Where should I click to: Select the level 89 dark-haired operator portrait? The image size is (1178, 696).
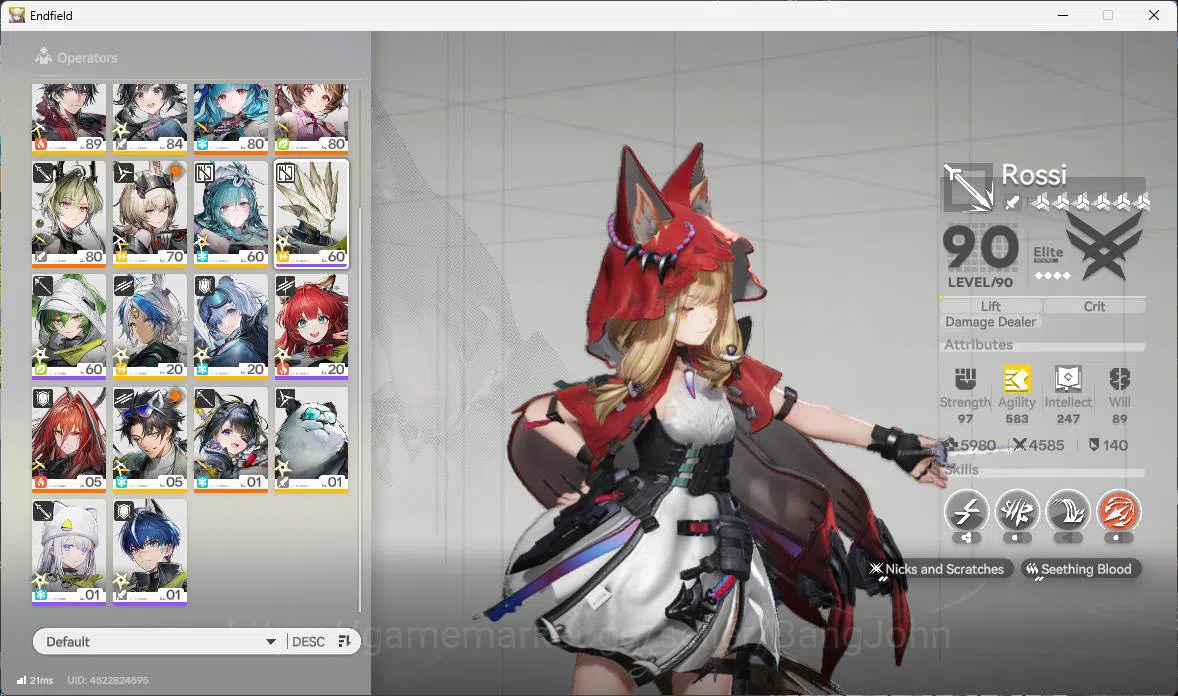tap(69, 117)
